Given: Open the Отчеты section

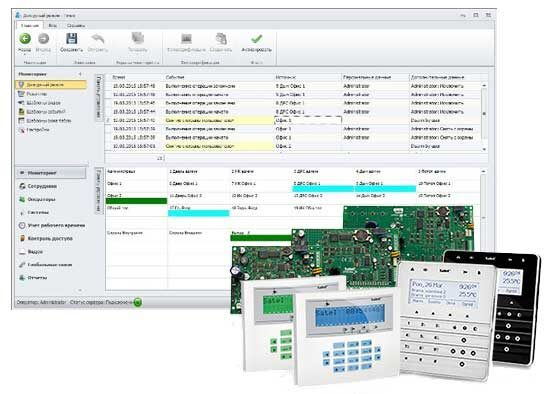Looking at the screenshot, I should click(x=33, y=278).
